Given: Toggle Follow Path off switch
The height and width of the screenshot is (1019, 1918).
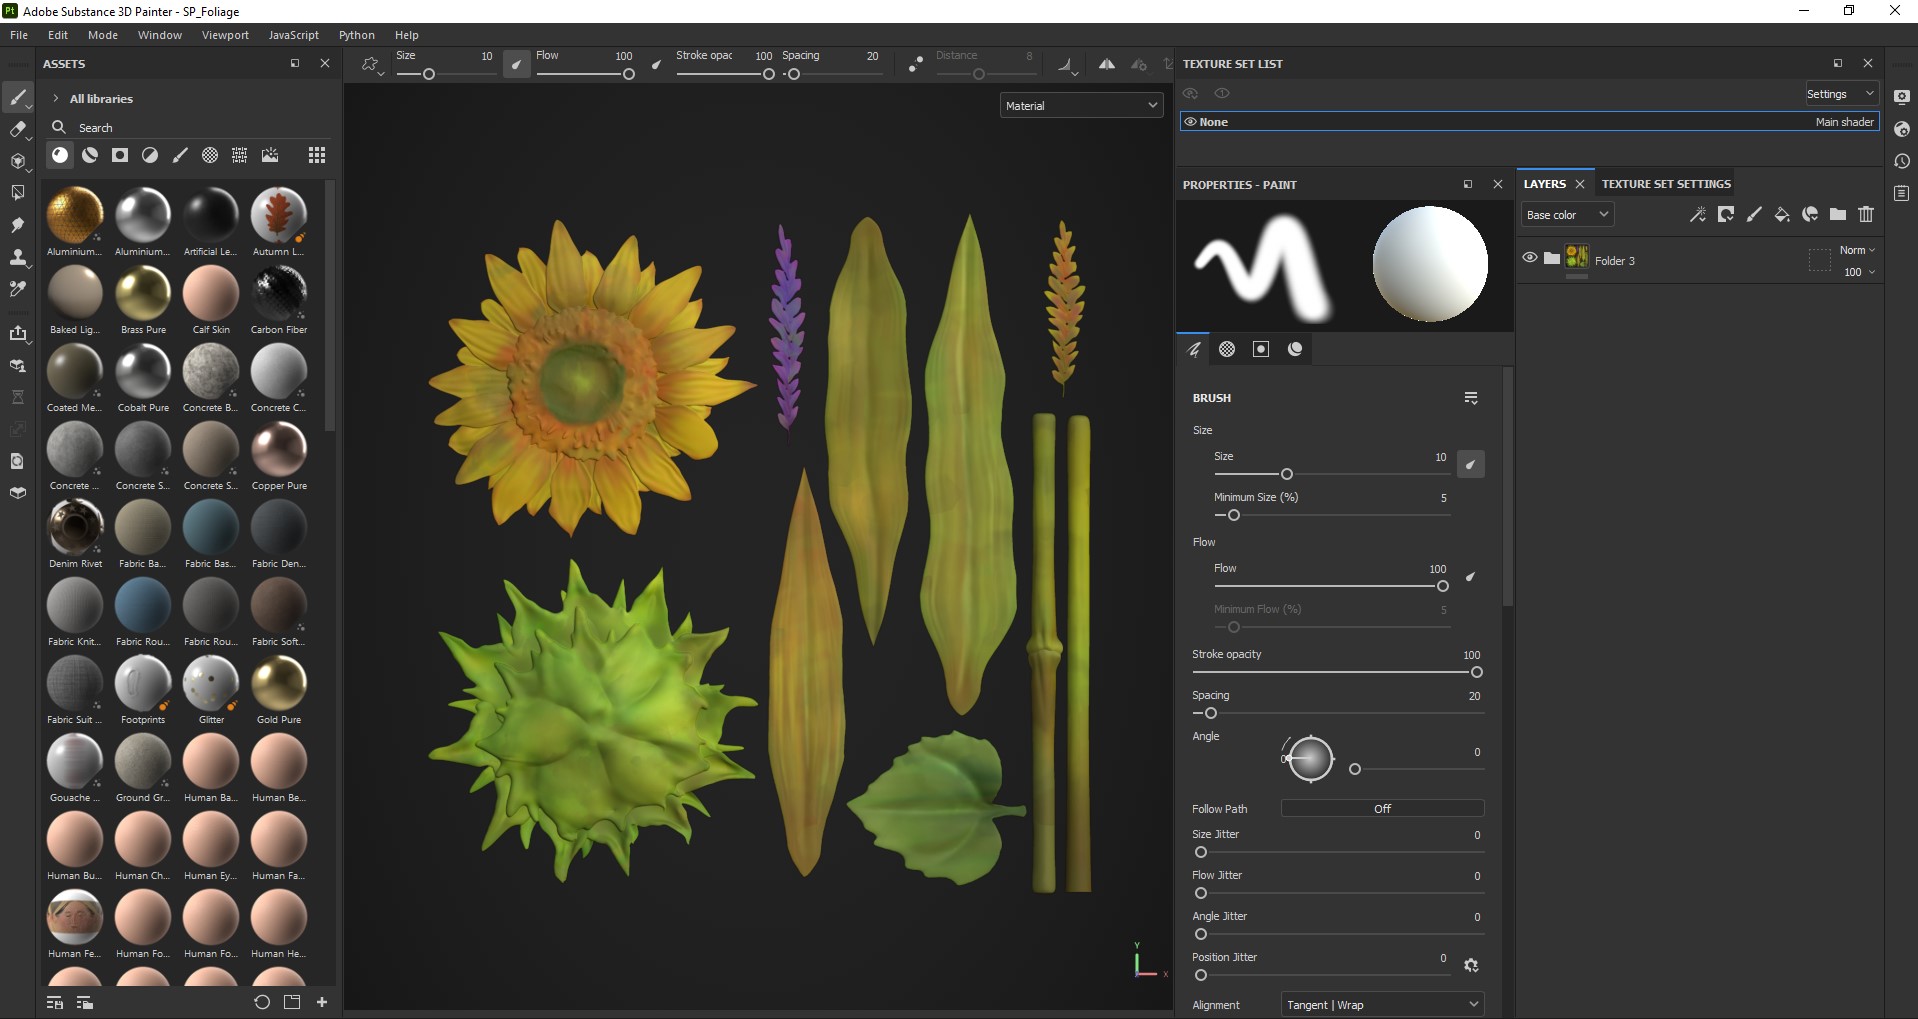Looking at the screenshot, I should 1381,808.
